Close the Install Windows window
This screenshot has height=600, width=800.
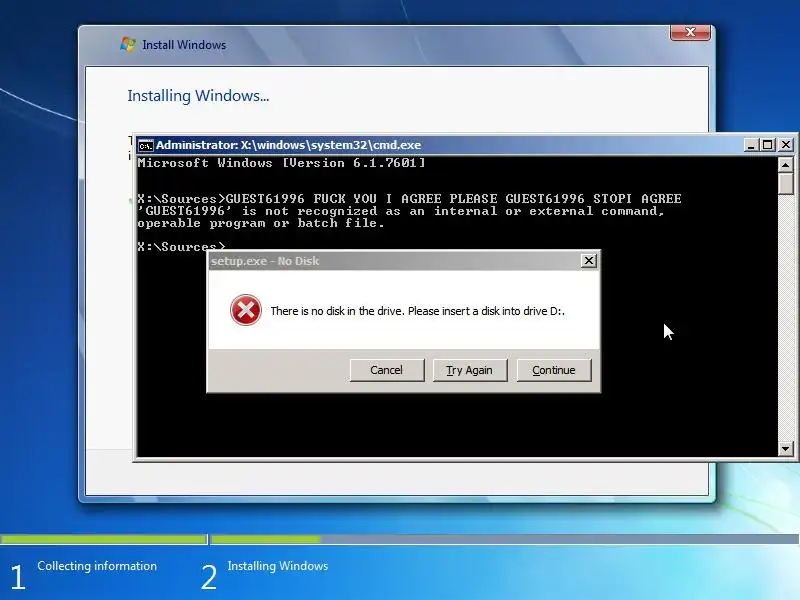click(x=690, y=32)
